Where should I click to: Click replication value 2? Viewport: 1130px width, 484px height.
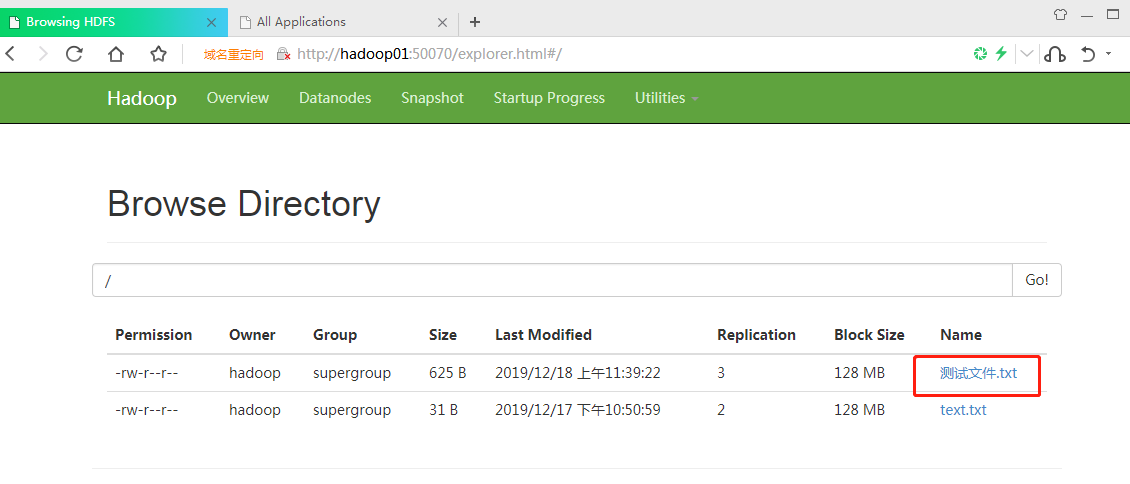tap(721, 411)
